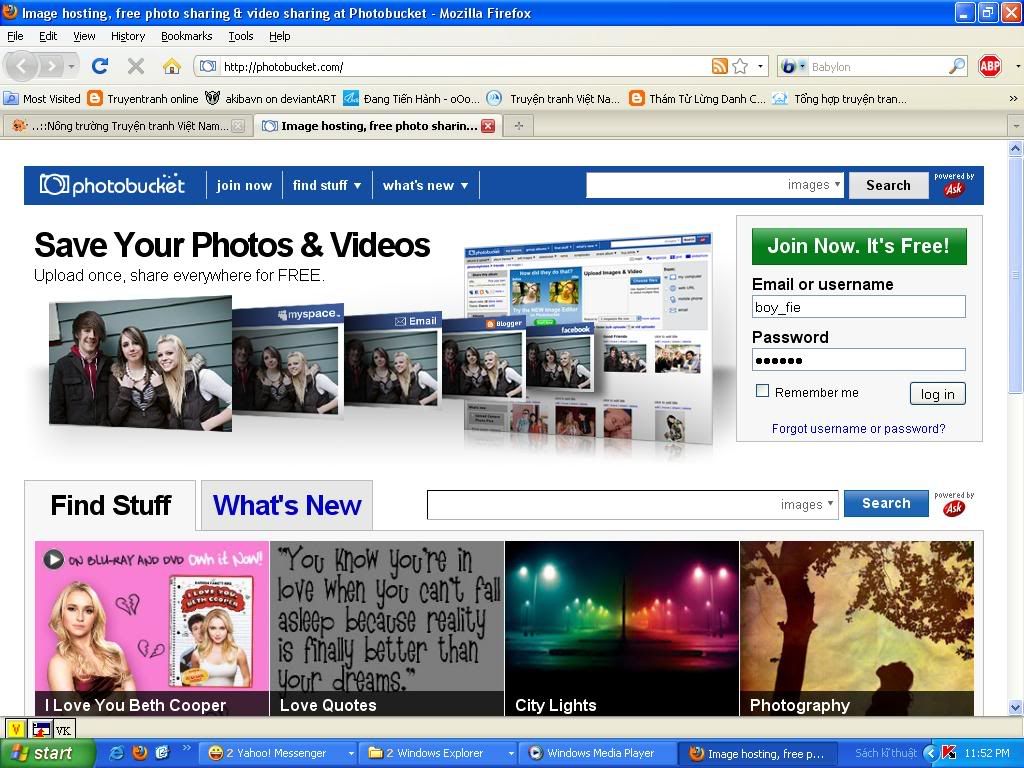The image size is (1024, 768).
Task: Click the header Search button
Action: tap(888, 185)
